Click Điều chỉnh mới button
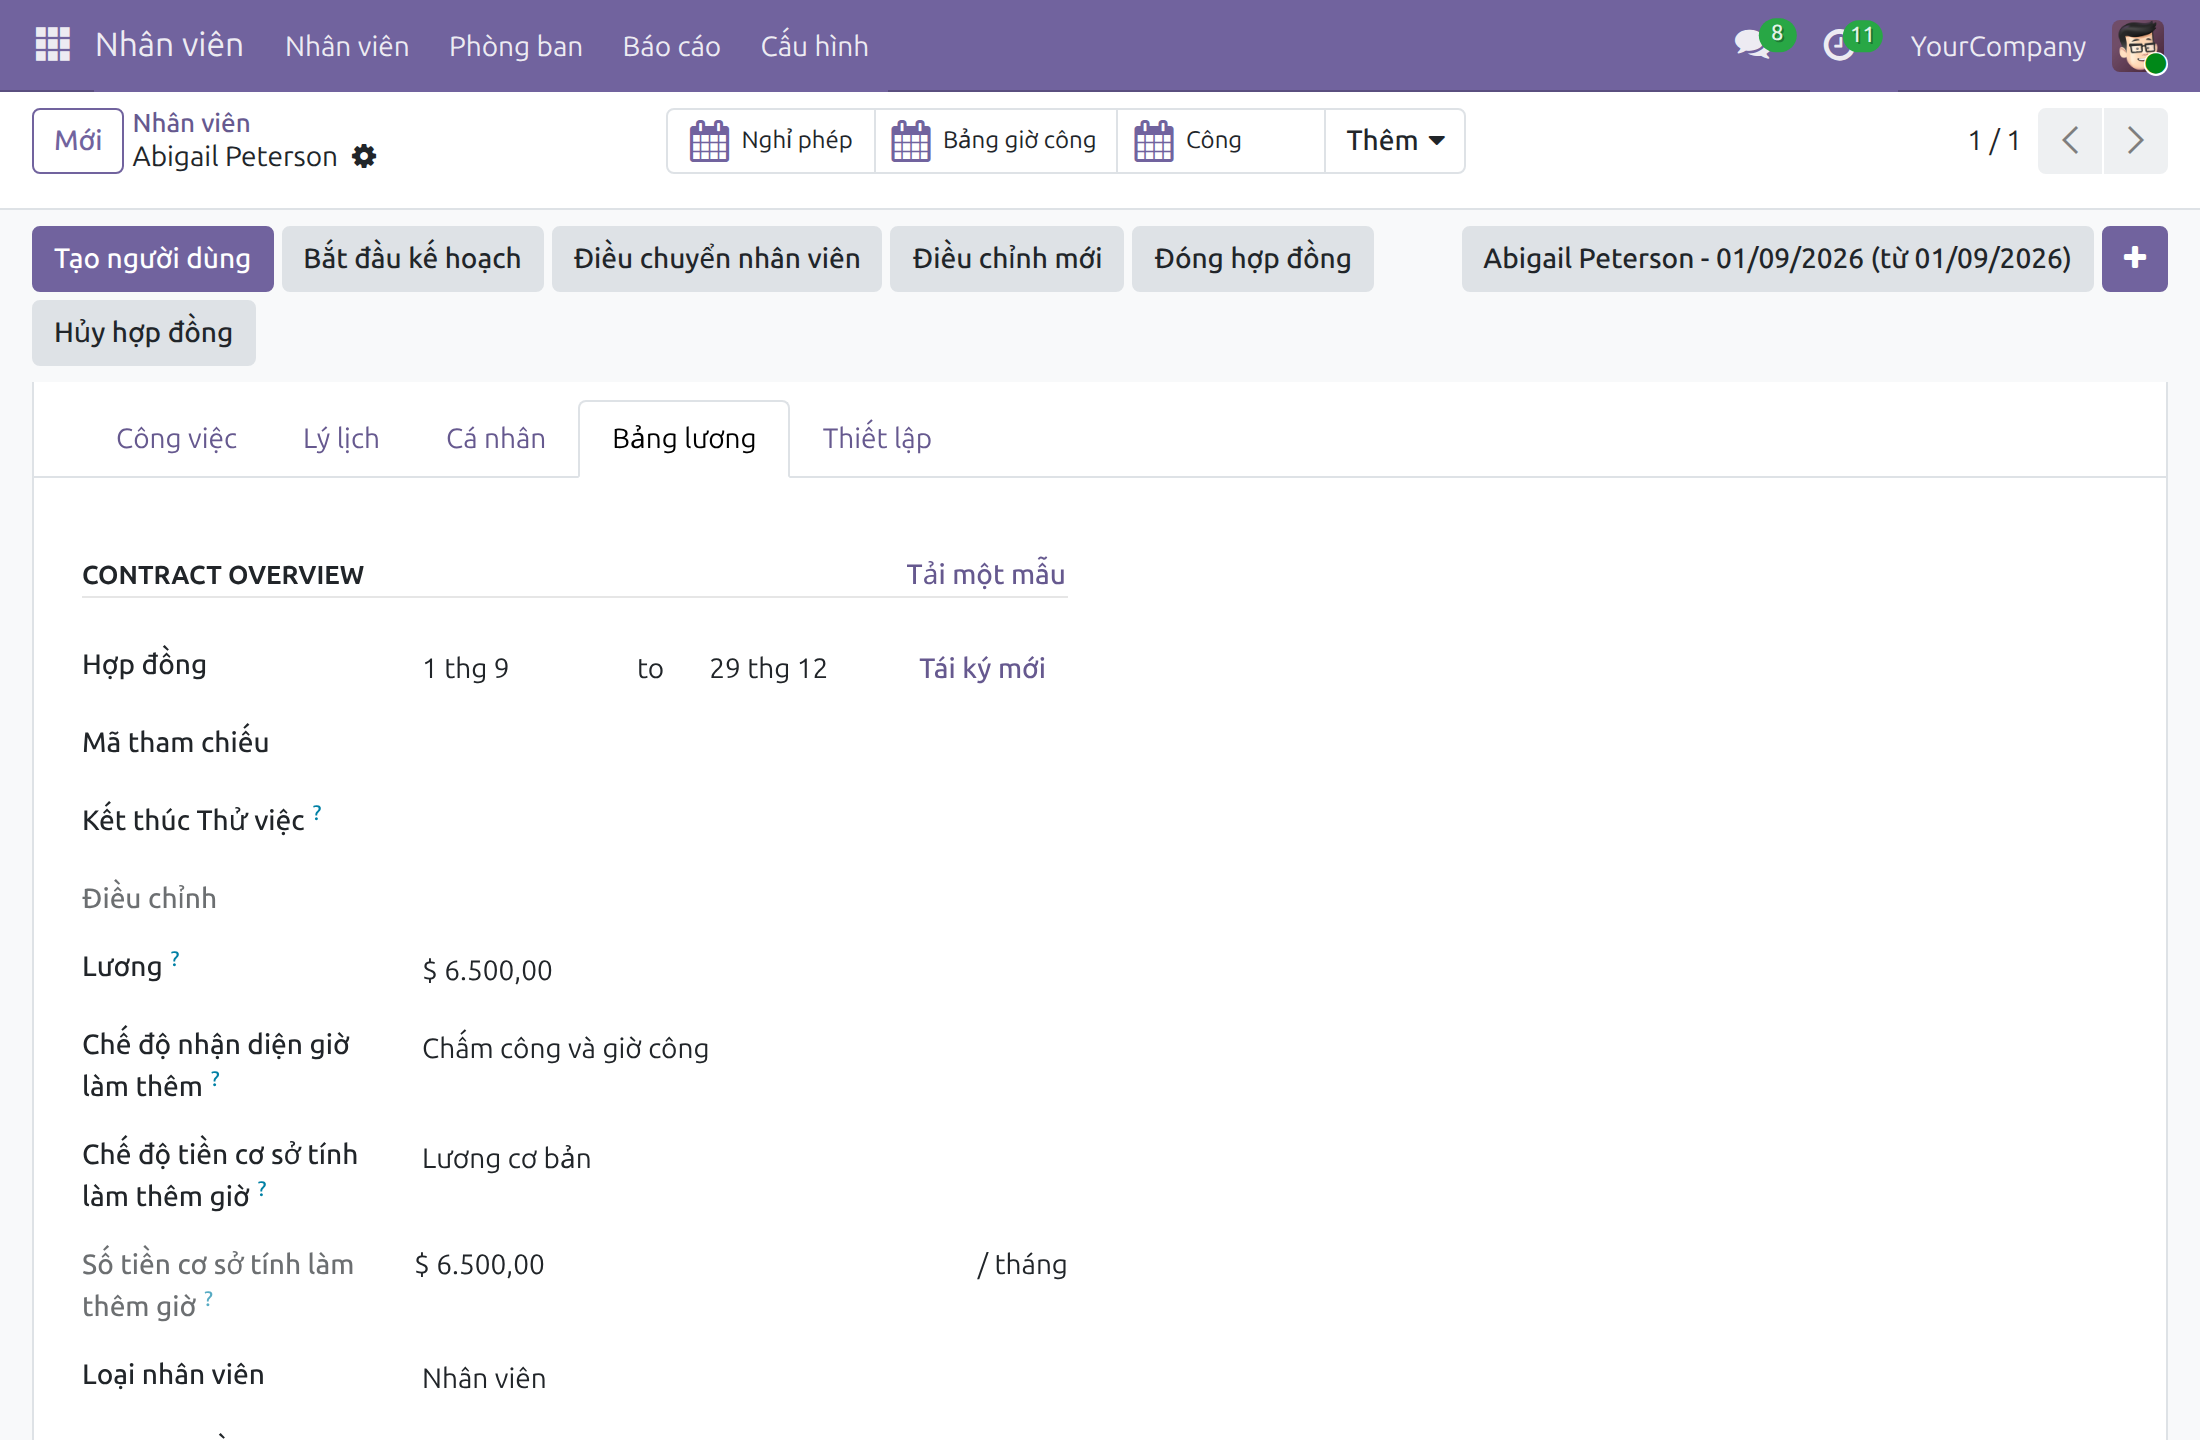2200x1440 pixels. tap(1006, 259)
